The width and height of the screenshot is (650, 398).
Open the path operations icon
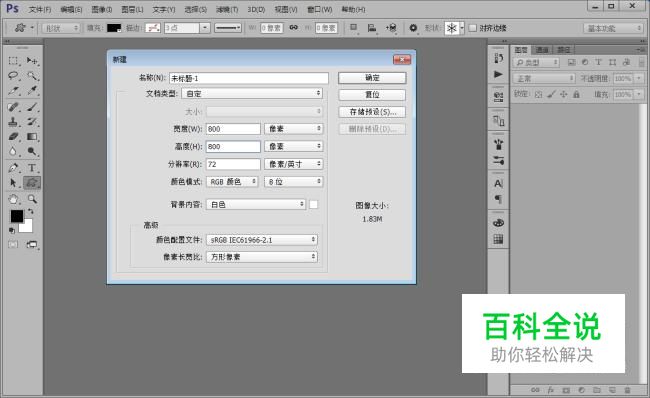coord(354,28)
